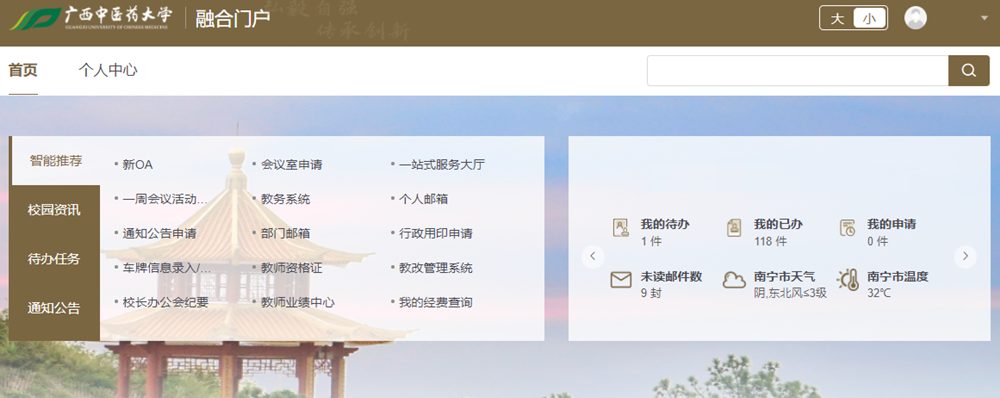The height and width of the screenshot is (398, 1000).
Task: Show next cards with right chevron
Action: tap(966, 256)
